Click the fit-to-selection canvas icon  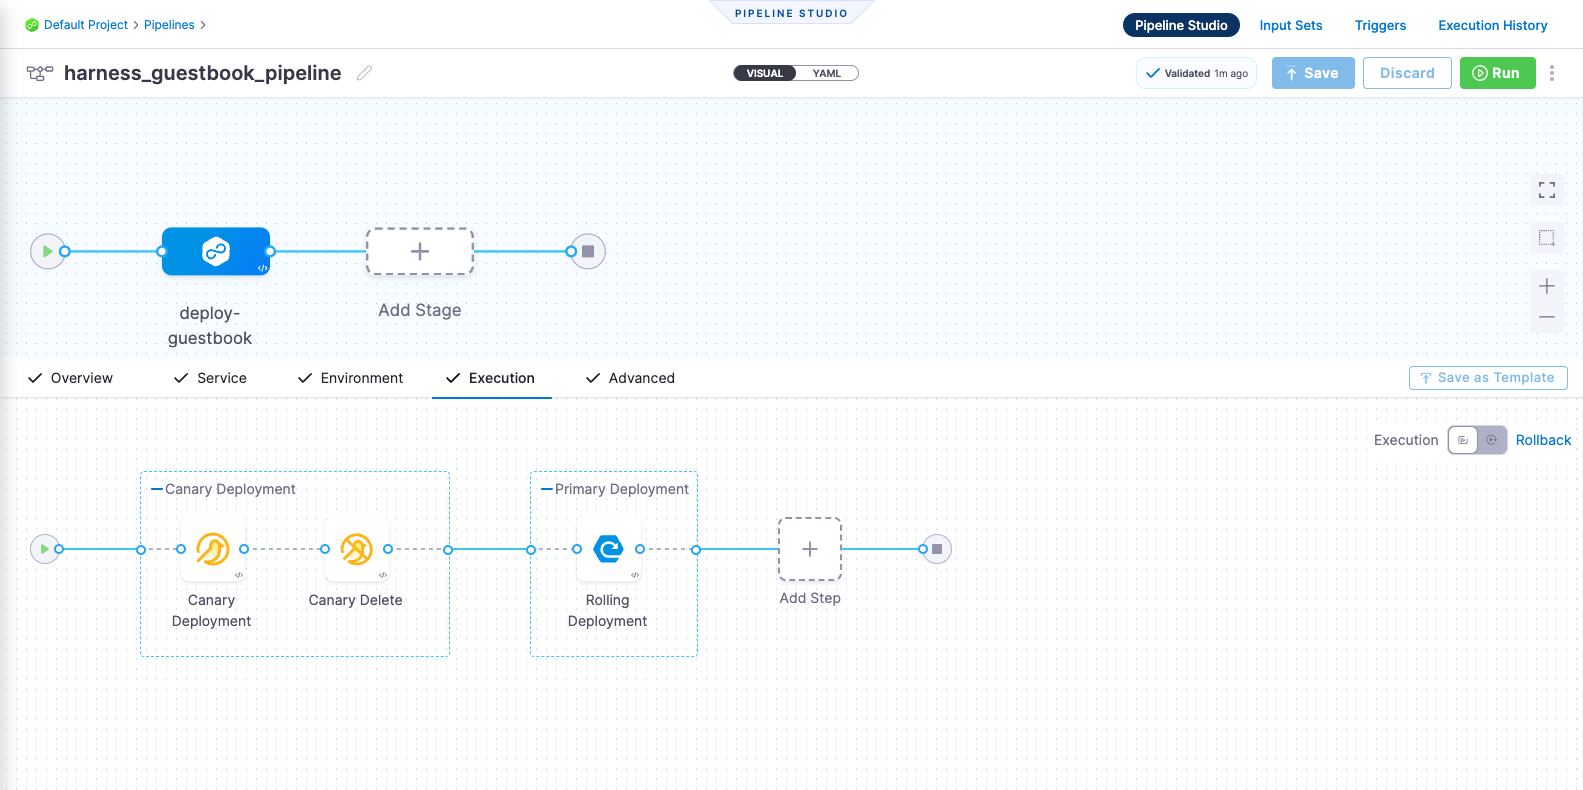(x=1546, y=238)
